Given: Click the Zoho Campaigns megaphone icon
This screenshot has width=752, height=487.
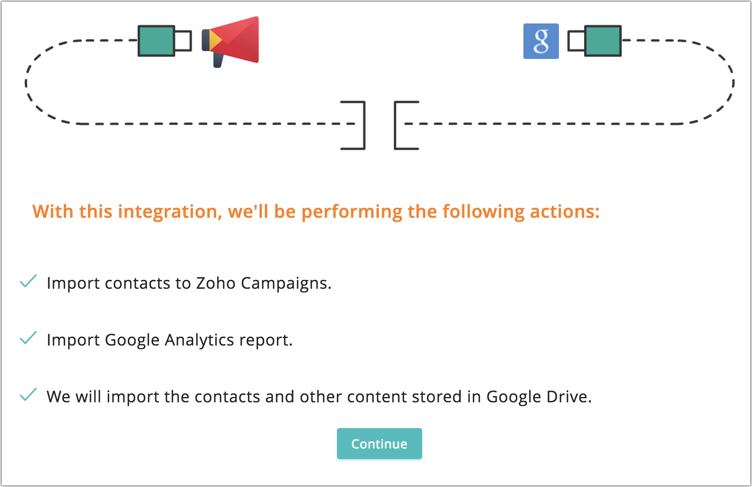Looking at the screenshot, I should pos(230,41).
